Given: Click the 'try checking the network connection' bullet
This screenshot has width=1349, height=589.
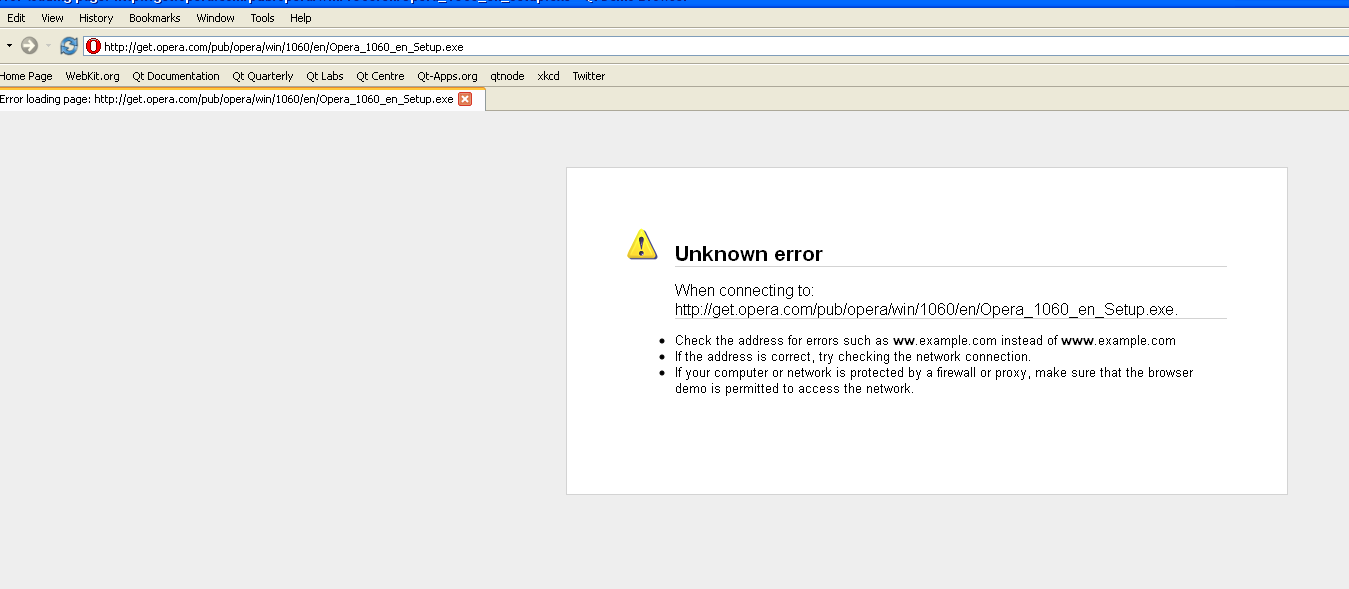Looking at the screenshot, I should (853, 356).
